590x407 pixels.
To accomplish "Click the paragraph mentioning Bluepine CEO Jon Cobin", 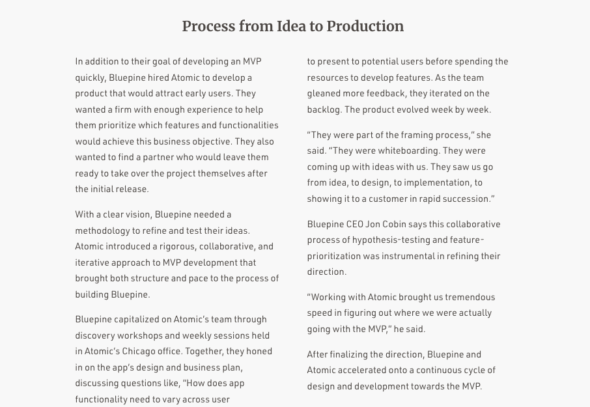I will click(x=404, y=248).
